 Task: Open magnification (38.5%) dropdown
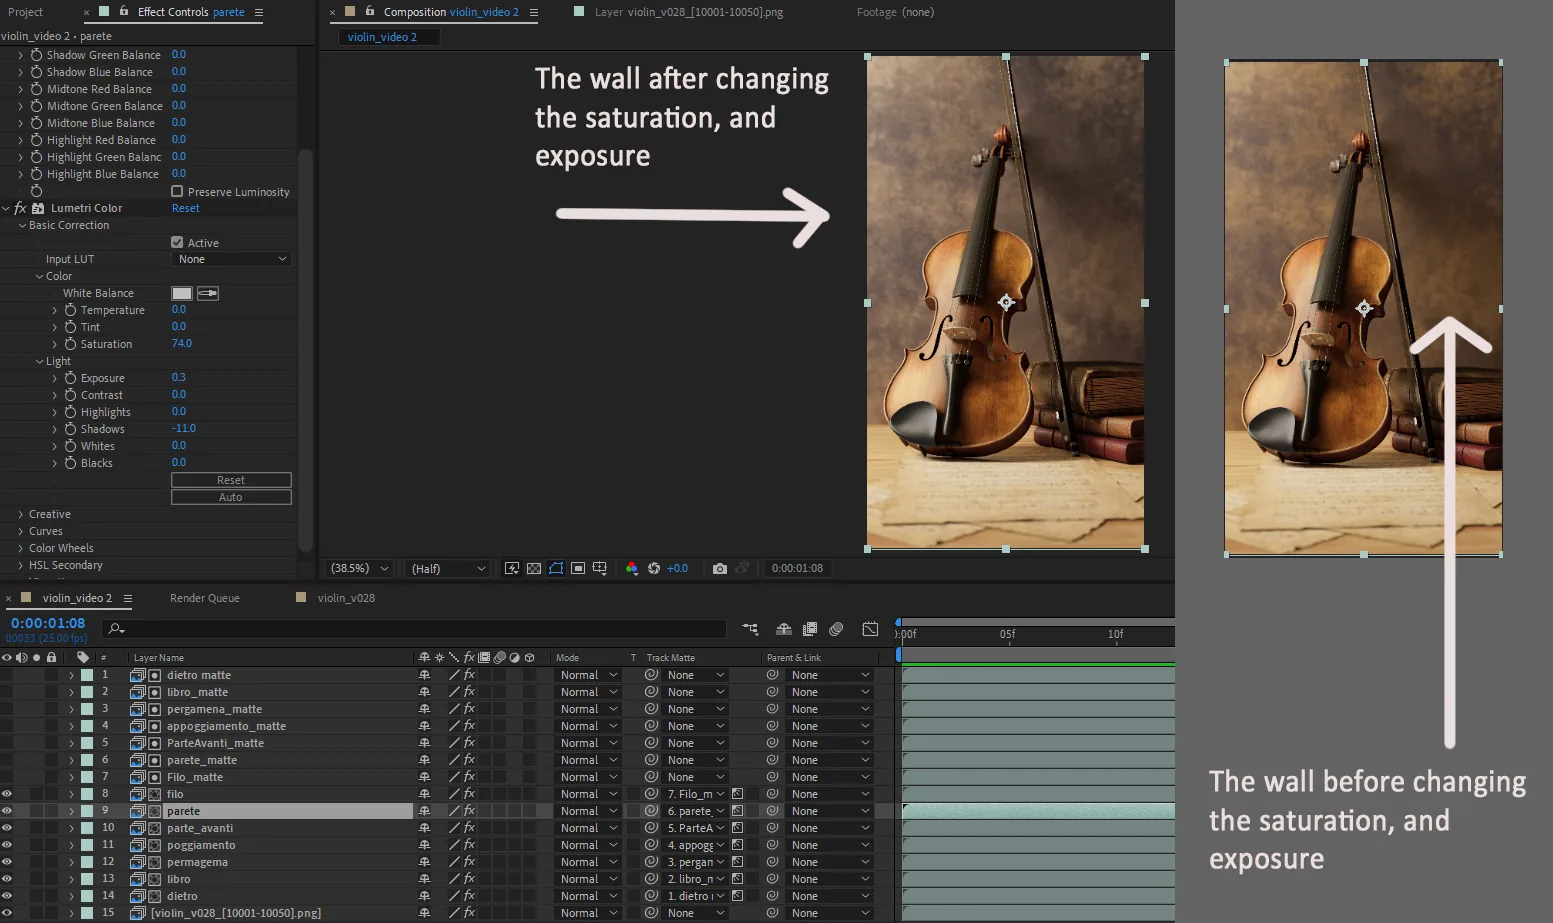[360, 568]
